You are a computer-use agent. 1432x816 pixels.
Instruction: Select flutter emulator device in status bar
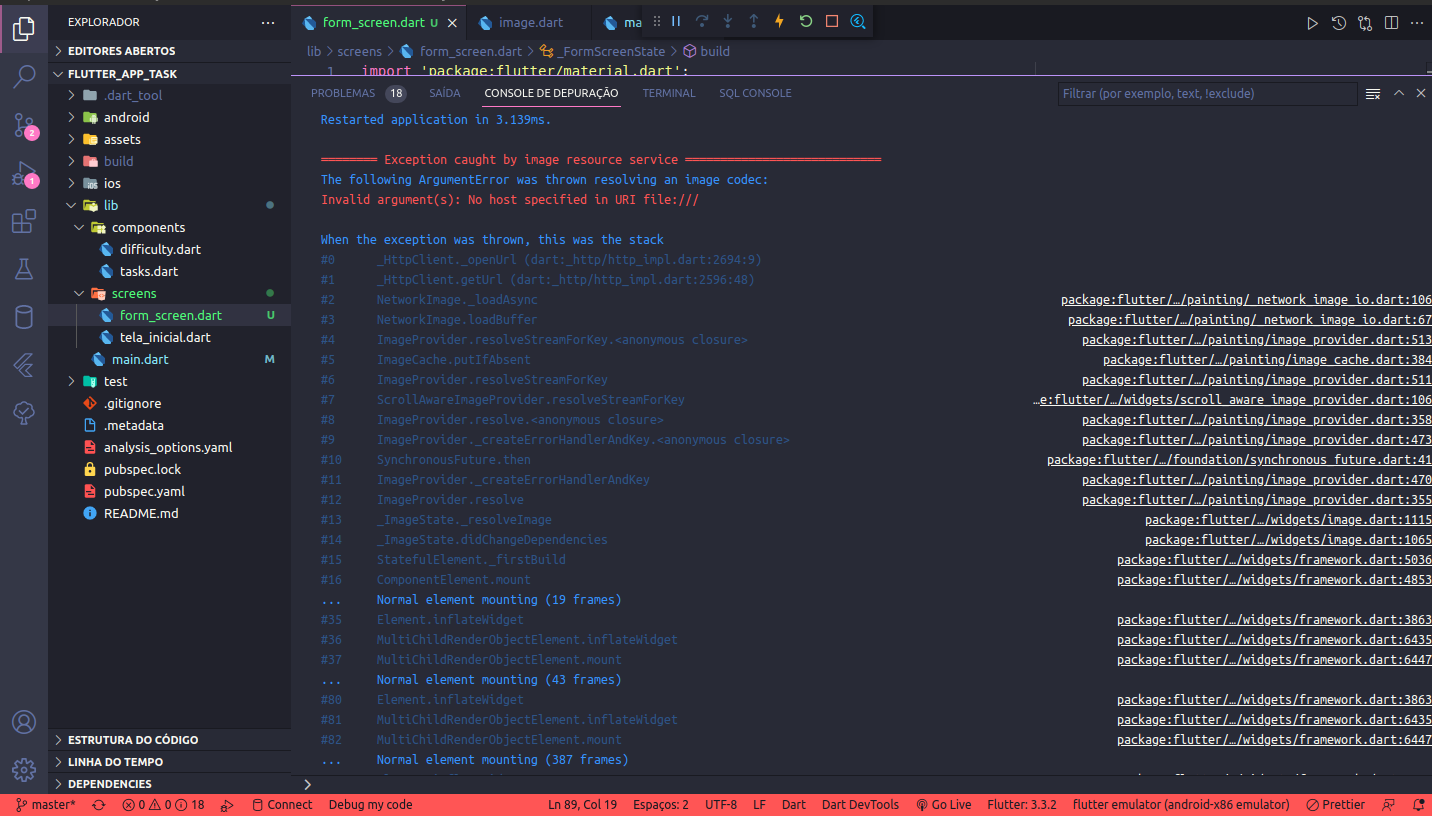click(1181, 805)
